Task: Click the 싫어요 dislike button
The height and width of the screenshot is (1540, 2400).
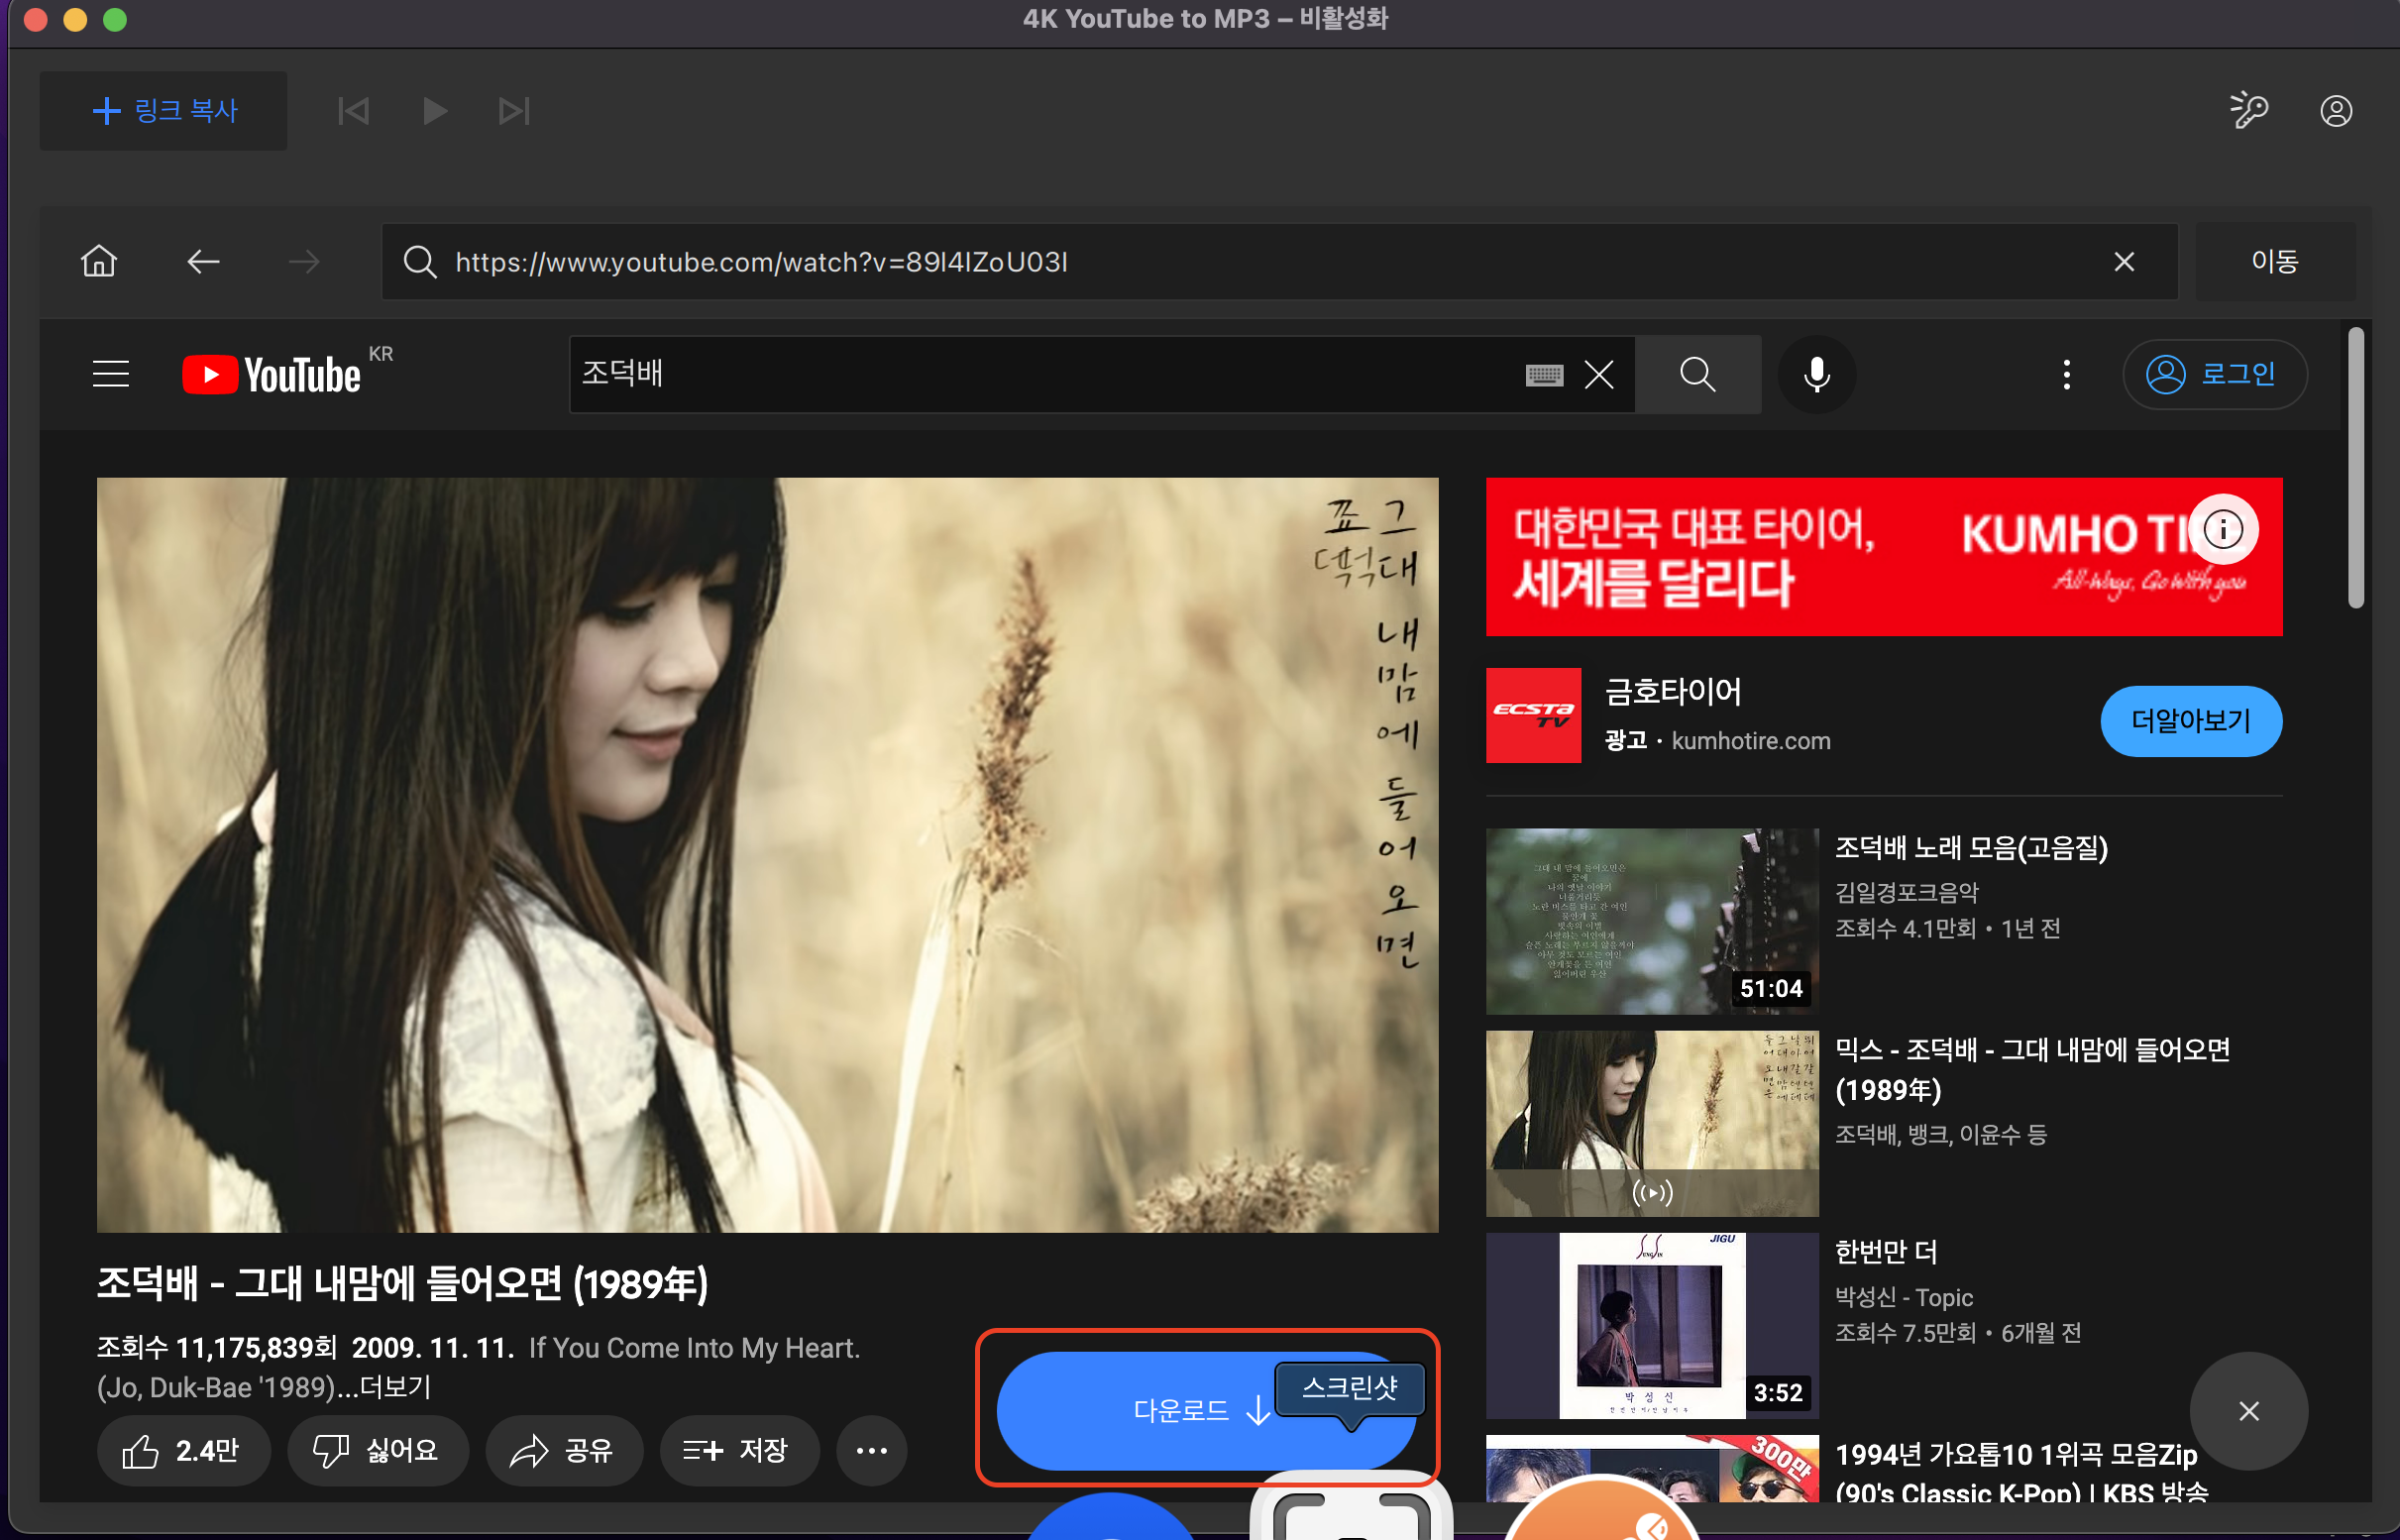Action: coord(377,1450)
